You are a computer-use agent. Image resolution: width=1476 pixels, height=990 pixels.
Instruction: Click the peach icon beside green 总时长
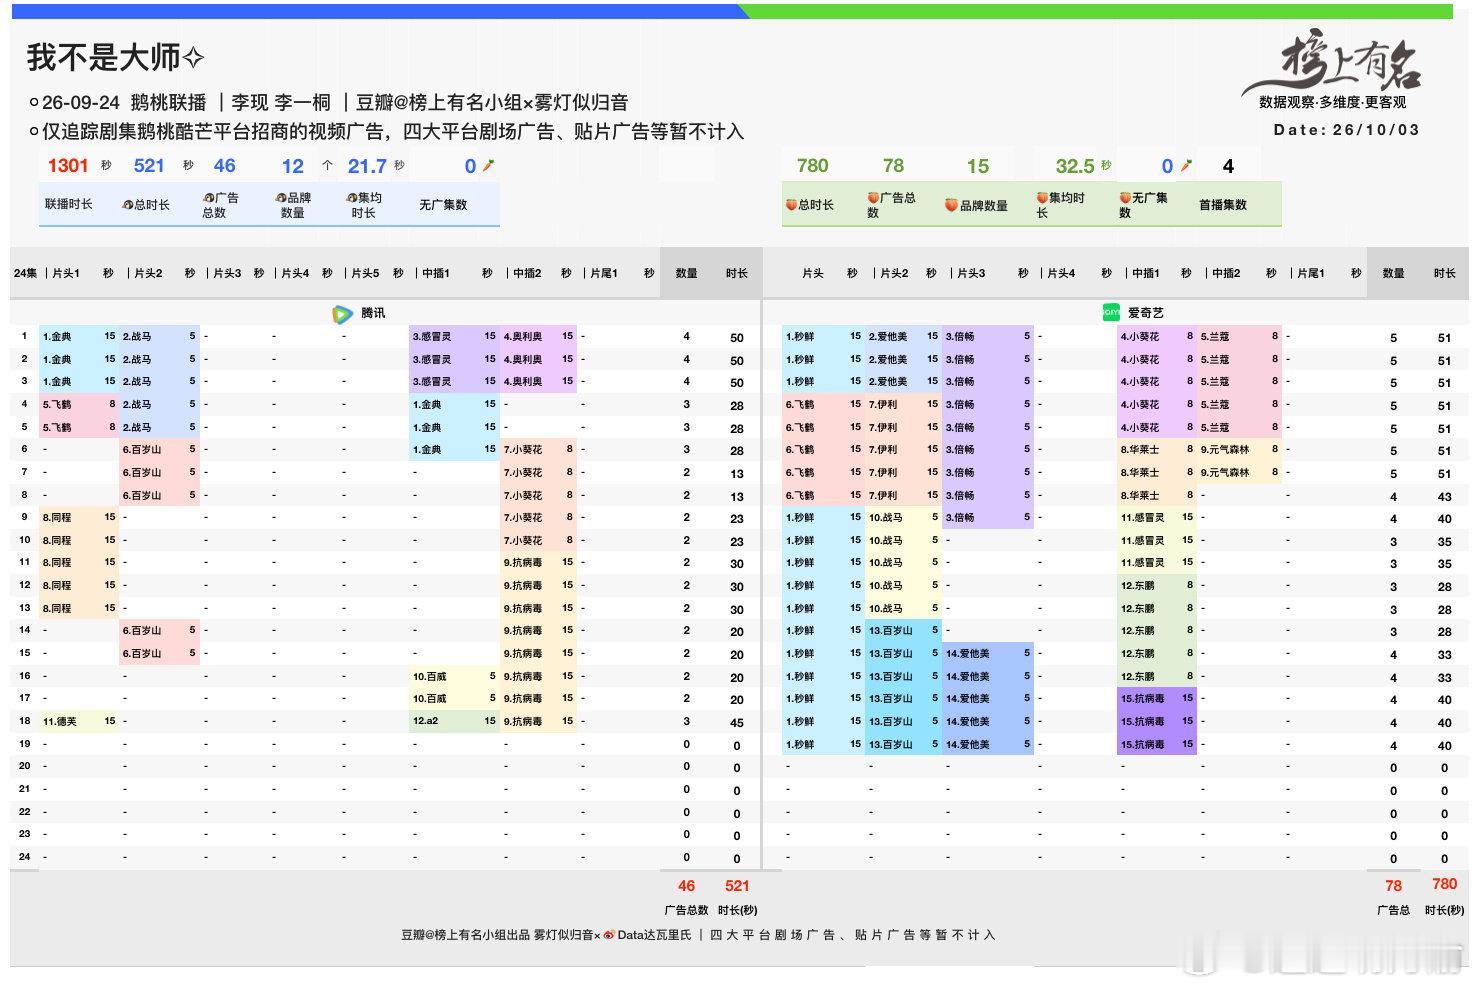pos(791,205)
